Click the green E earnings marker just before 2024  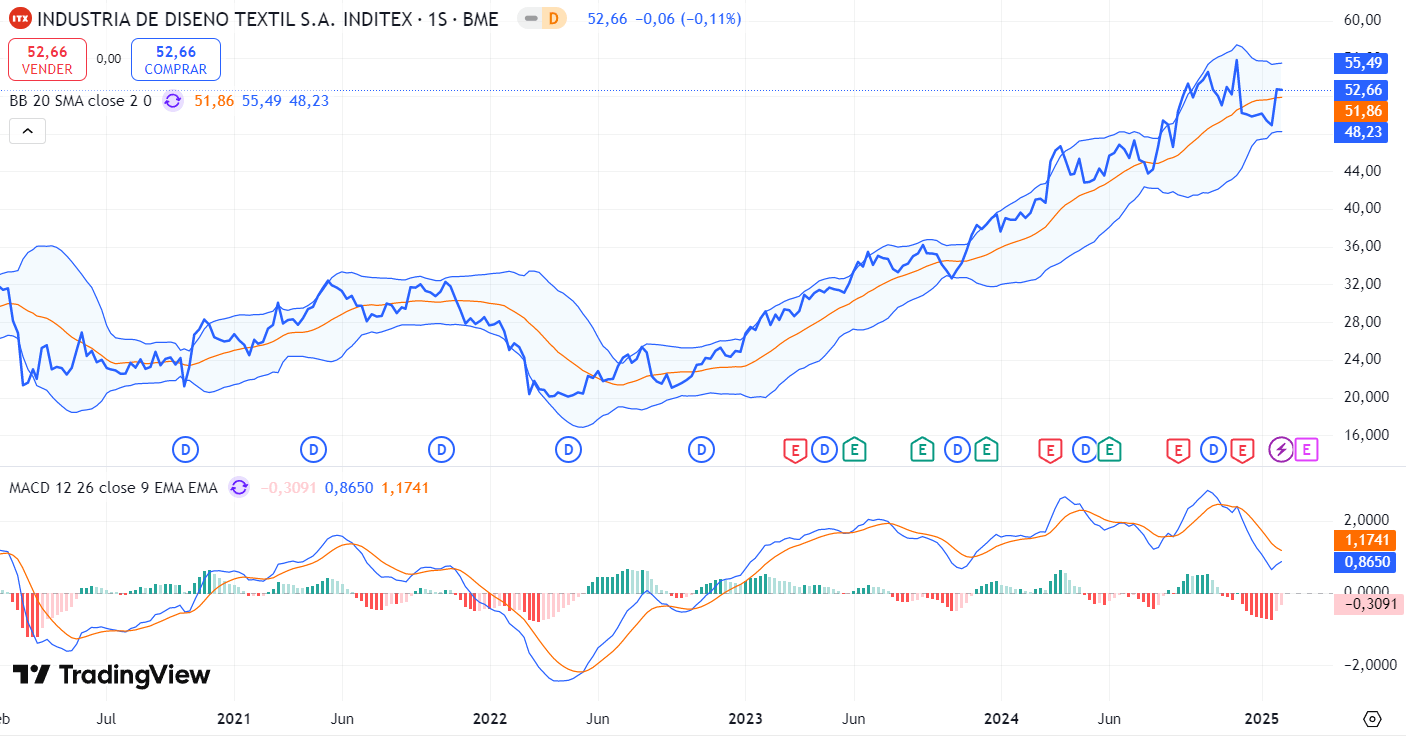pyautogui.click(x=987, y=450)
